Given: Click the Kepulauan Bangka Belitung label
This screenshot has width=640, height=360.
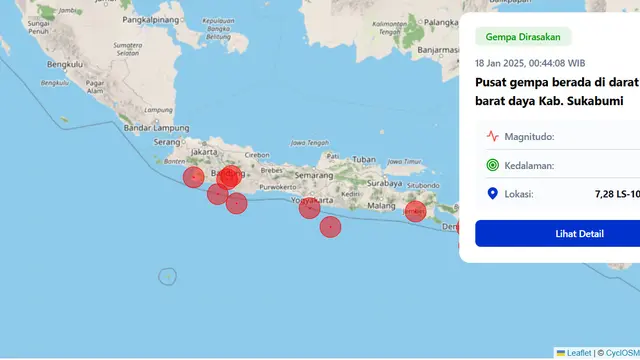Looking at the screenshot, I should [x=218, y=29].
